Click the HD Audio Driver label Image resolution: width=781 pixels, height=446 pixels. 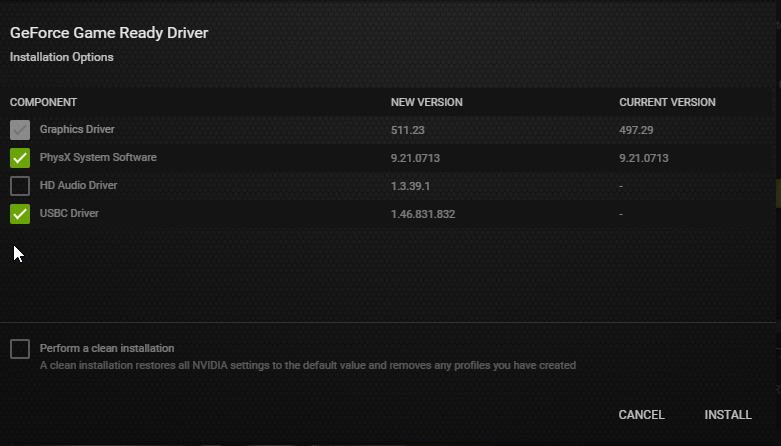(78, 185)
